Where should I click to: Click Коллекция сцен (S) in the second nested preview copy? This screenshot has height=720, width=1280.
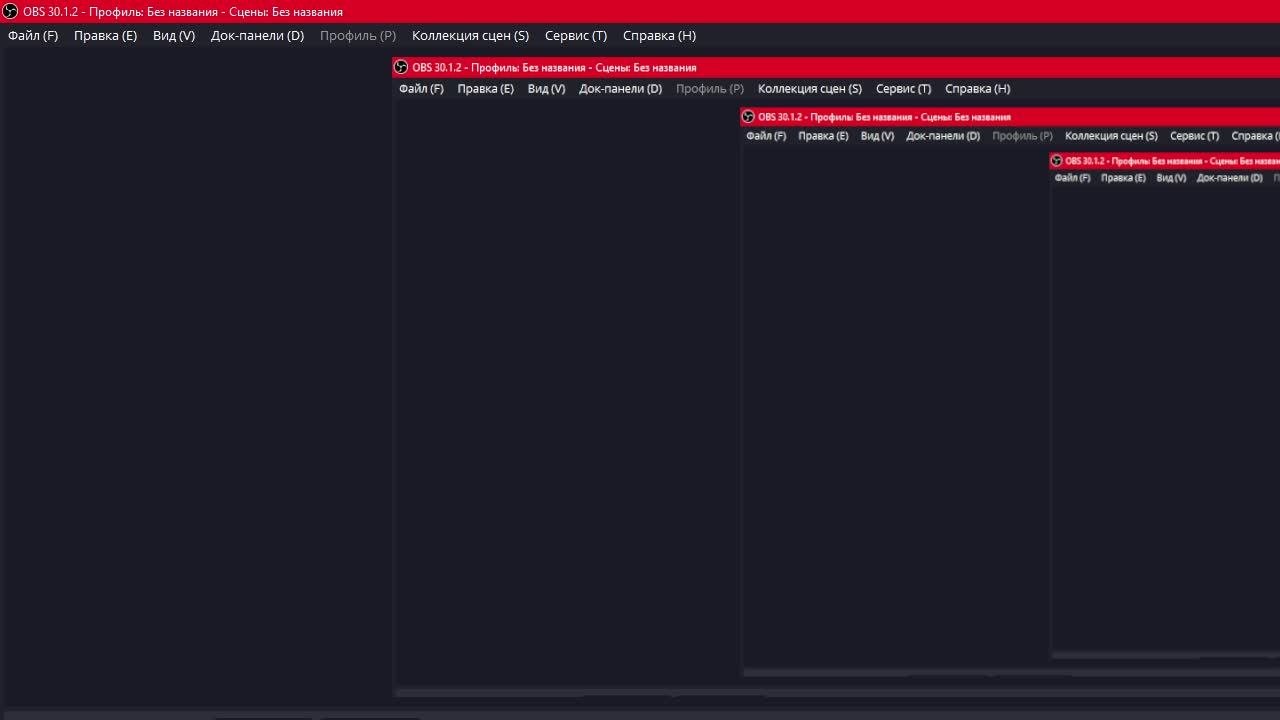point(1111,136)
